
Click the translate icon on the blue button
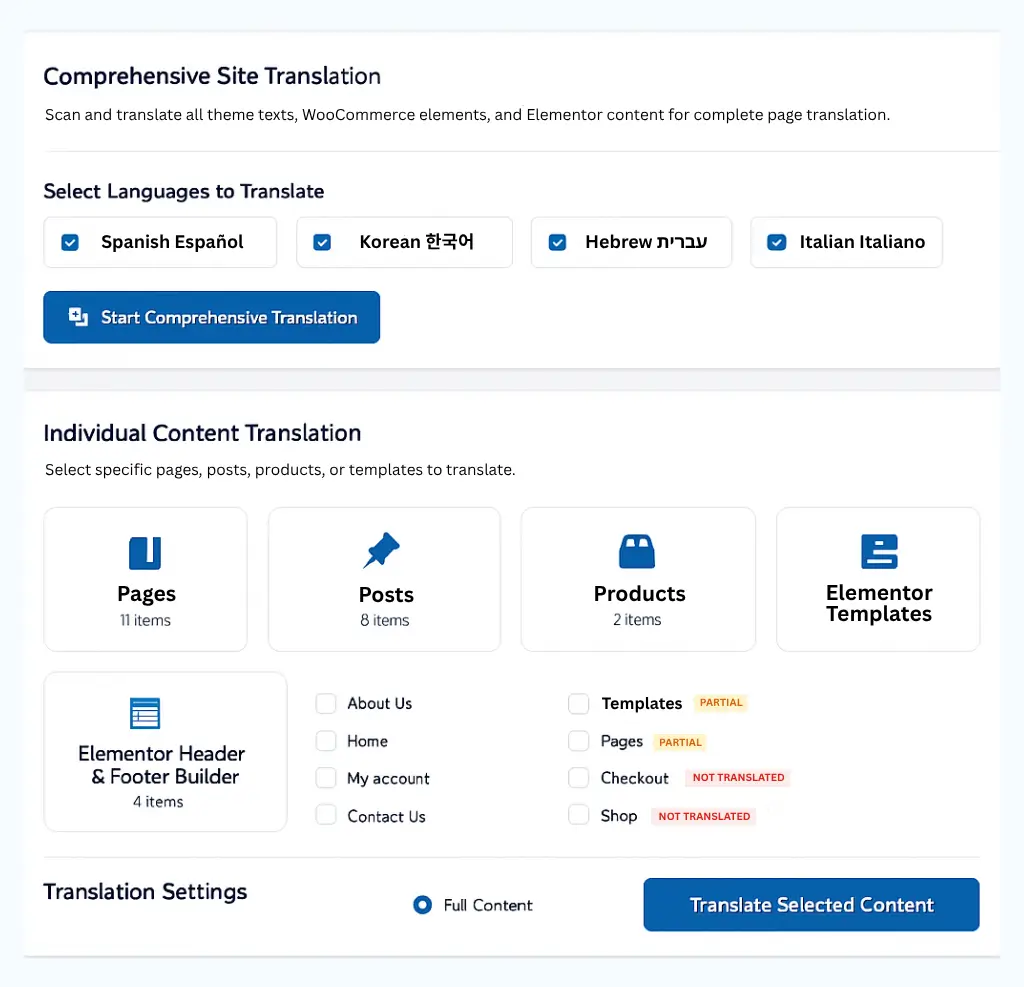[77, 316]
